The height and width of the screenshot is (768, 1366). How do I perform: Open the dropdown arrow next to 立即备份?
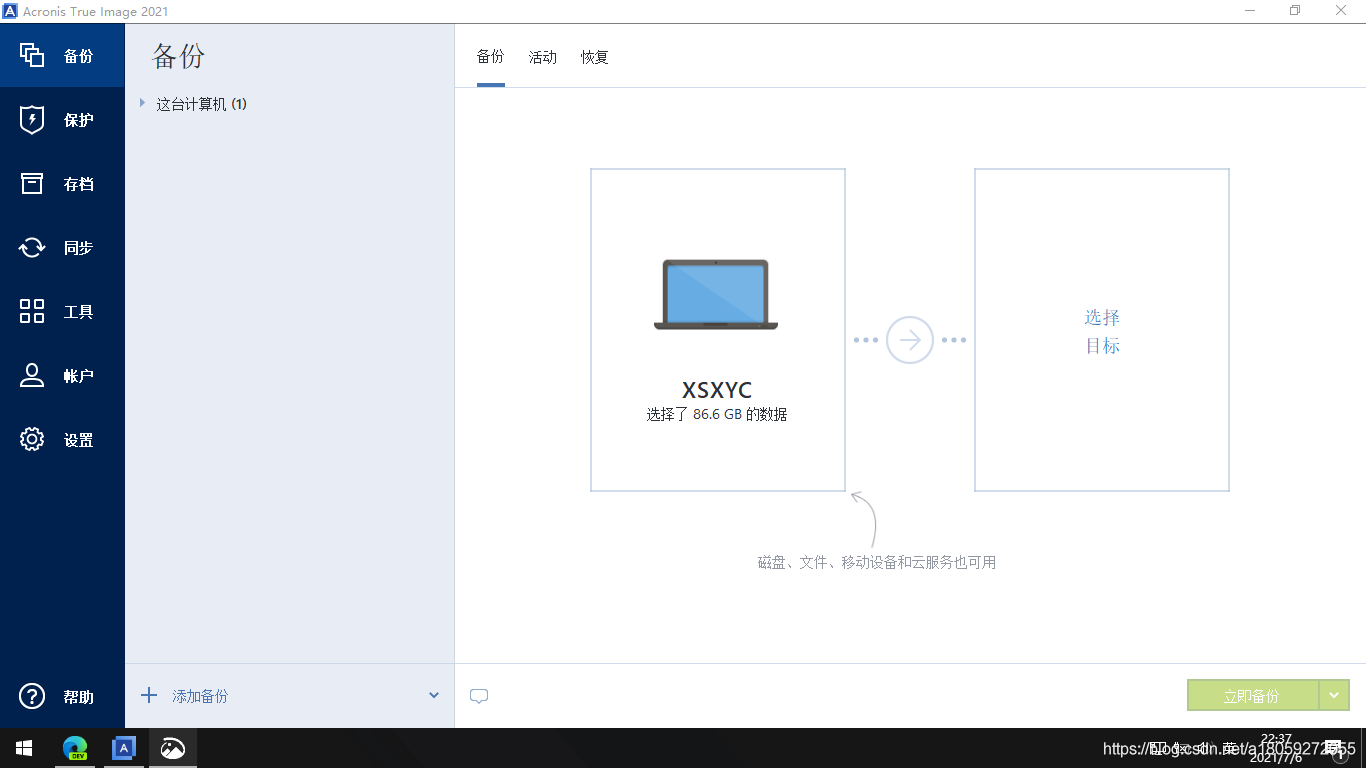(1335, 695)
